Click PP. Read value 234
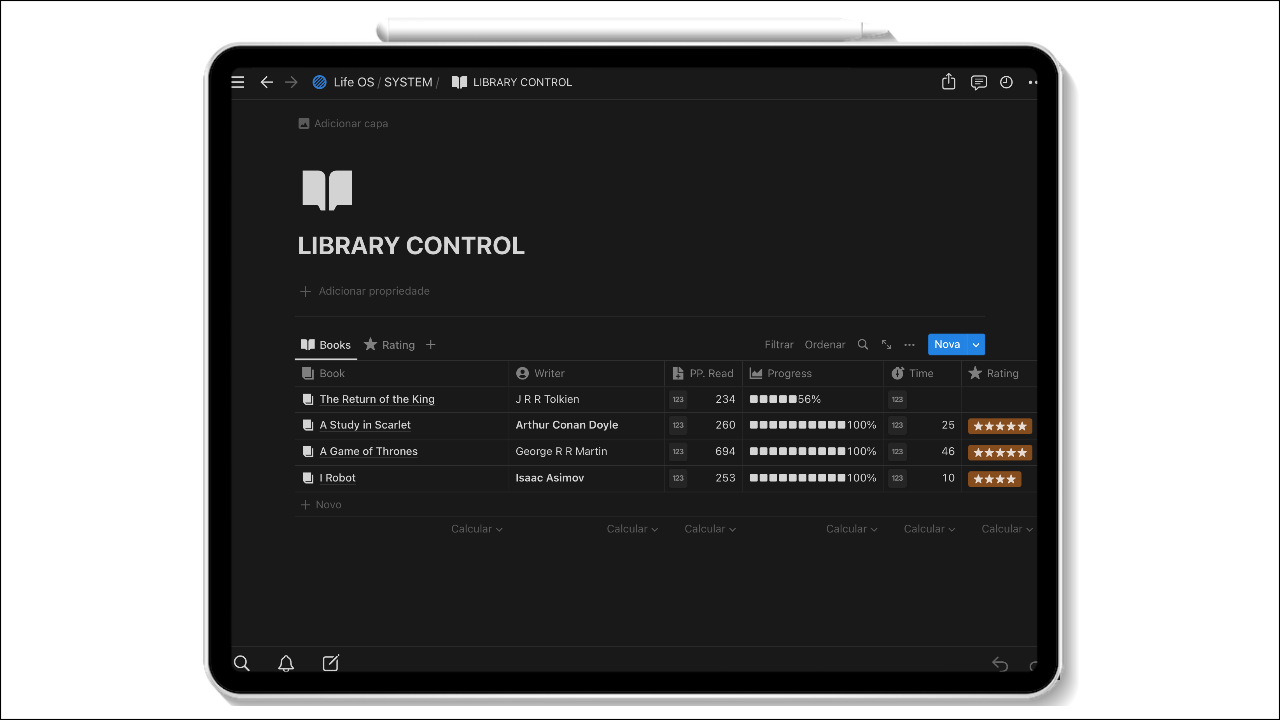 coord(726,399)
